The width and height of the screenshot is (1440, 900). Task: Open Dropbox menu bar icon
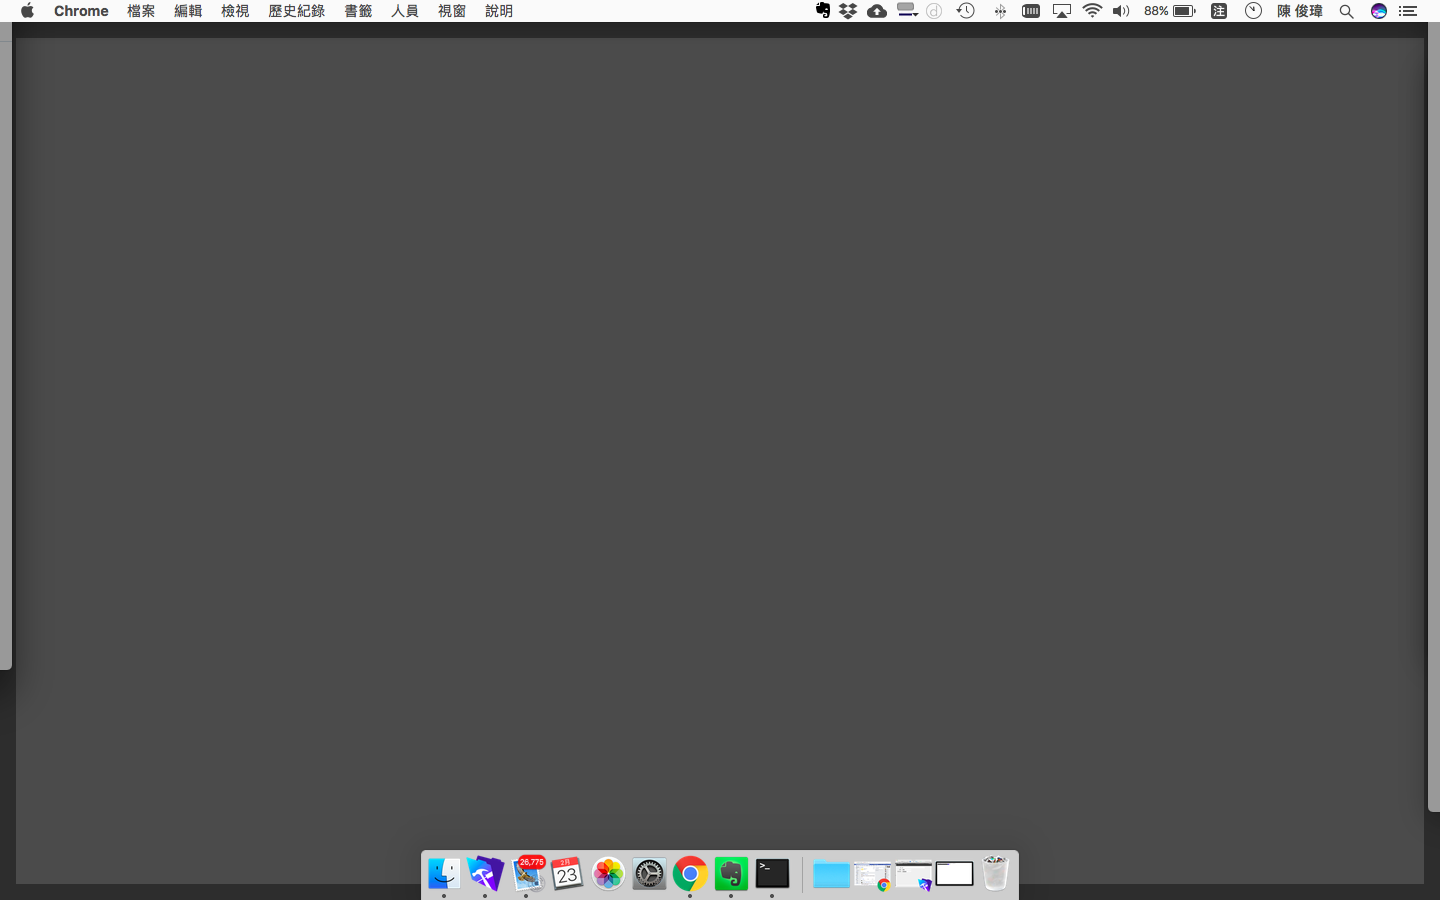pyautogui.click(x=848, y=11)
